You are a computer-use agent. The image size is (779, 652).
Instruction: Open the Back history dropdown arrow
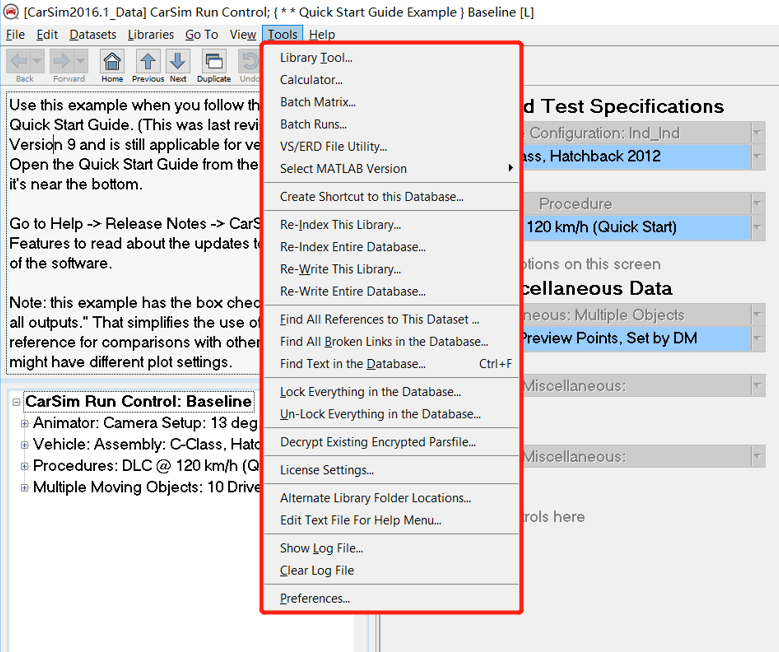(x=37, y=62)
